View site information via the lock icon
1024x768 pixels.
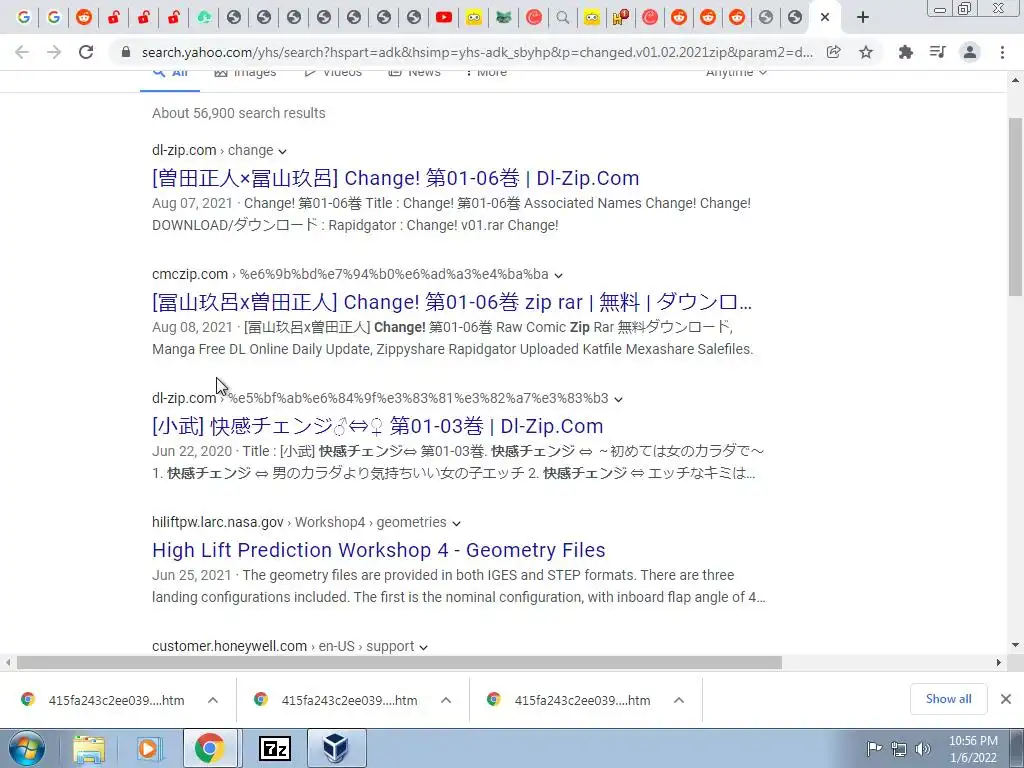(x=126, y=52)
